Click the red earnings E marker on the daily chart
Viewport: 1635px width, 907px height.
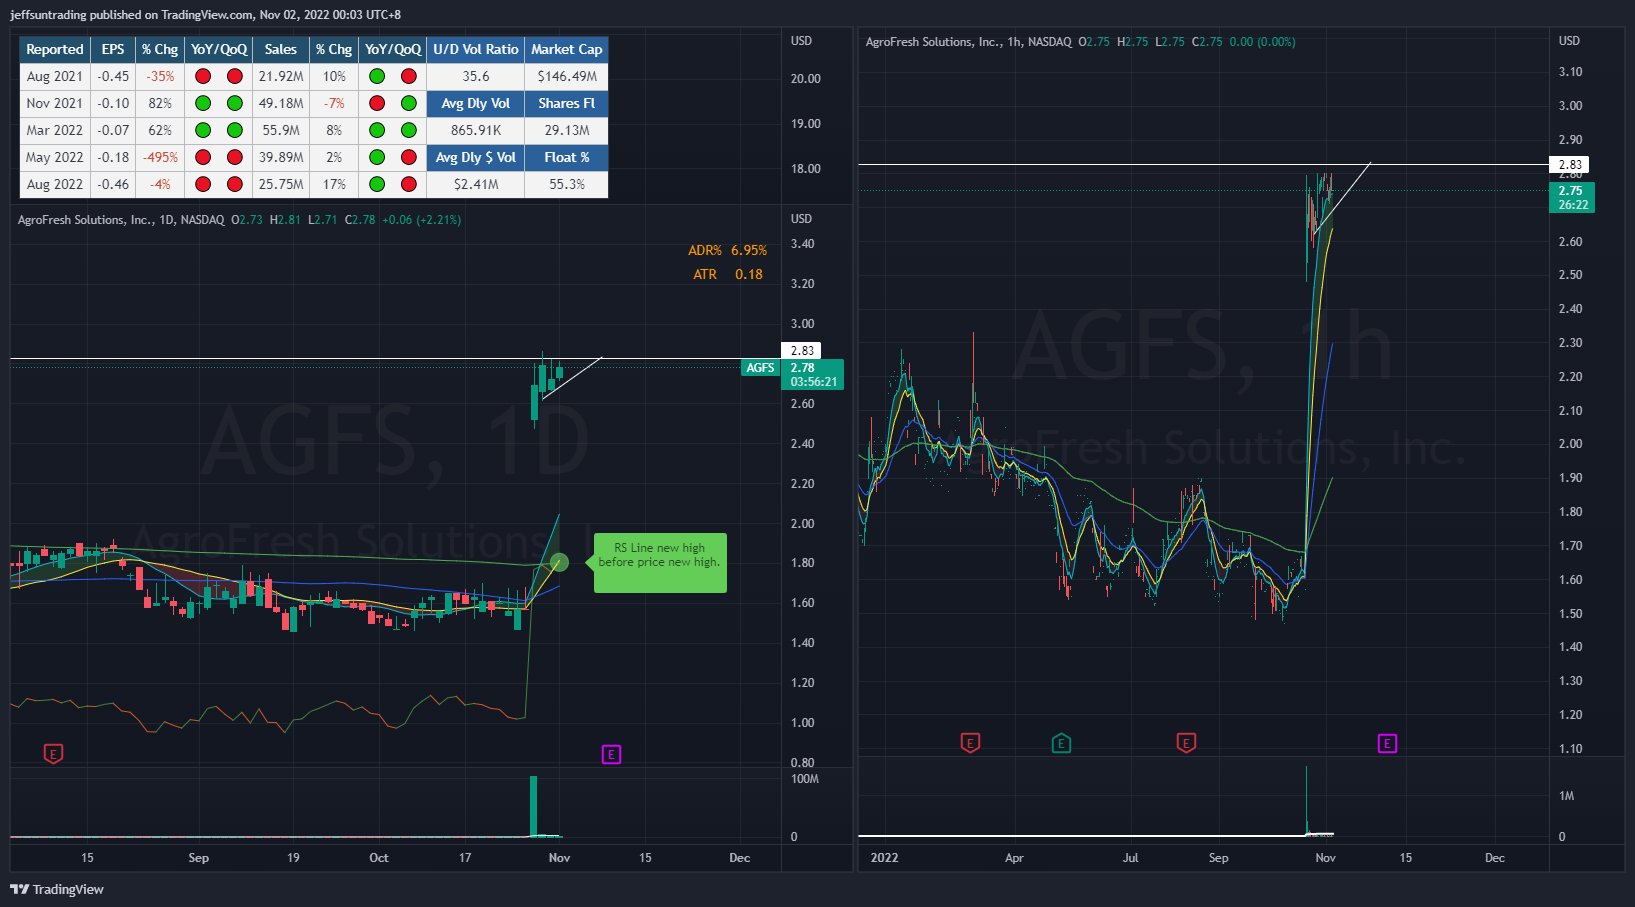[x=54, y=753]
